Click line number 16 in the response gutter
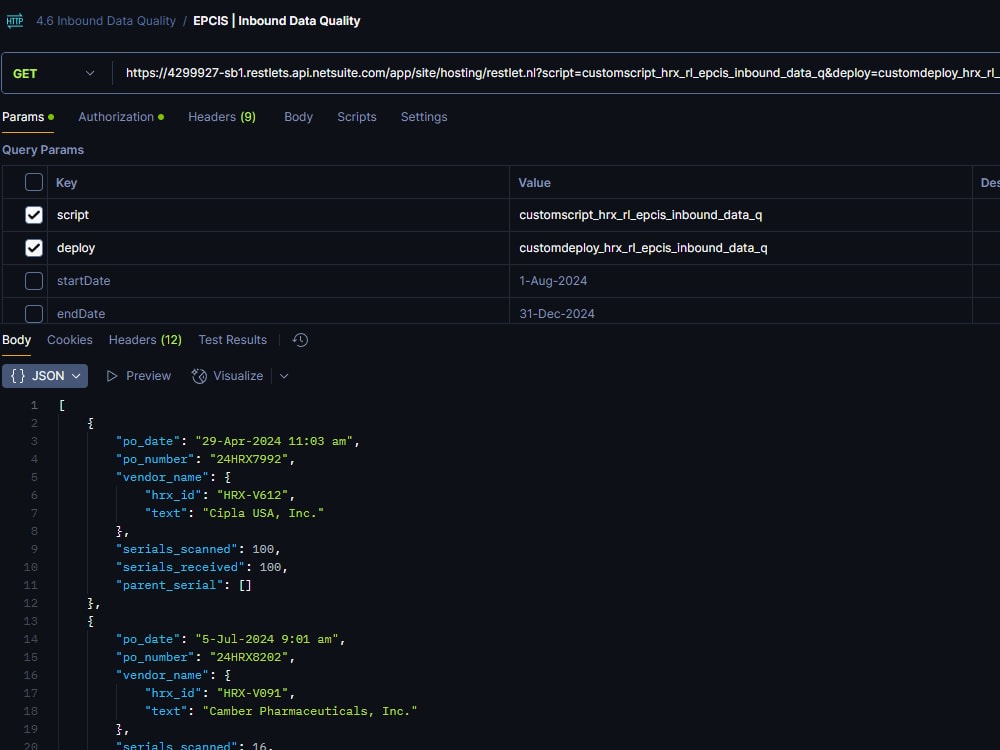Image resolution: width=1000 pixels, height=750 pixels. coord(31,675)
